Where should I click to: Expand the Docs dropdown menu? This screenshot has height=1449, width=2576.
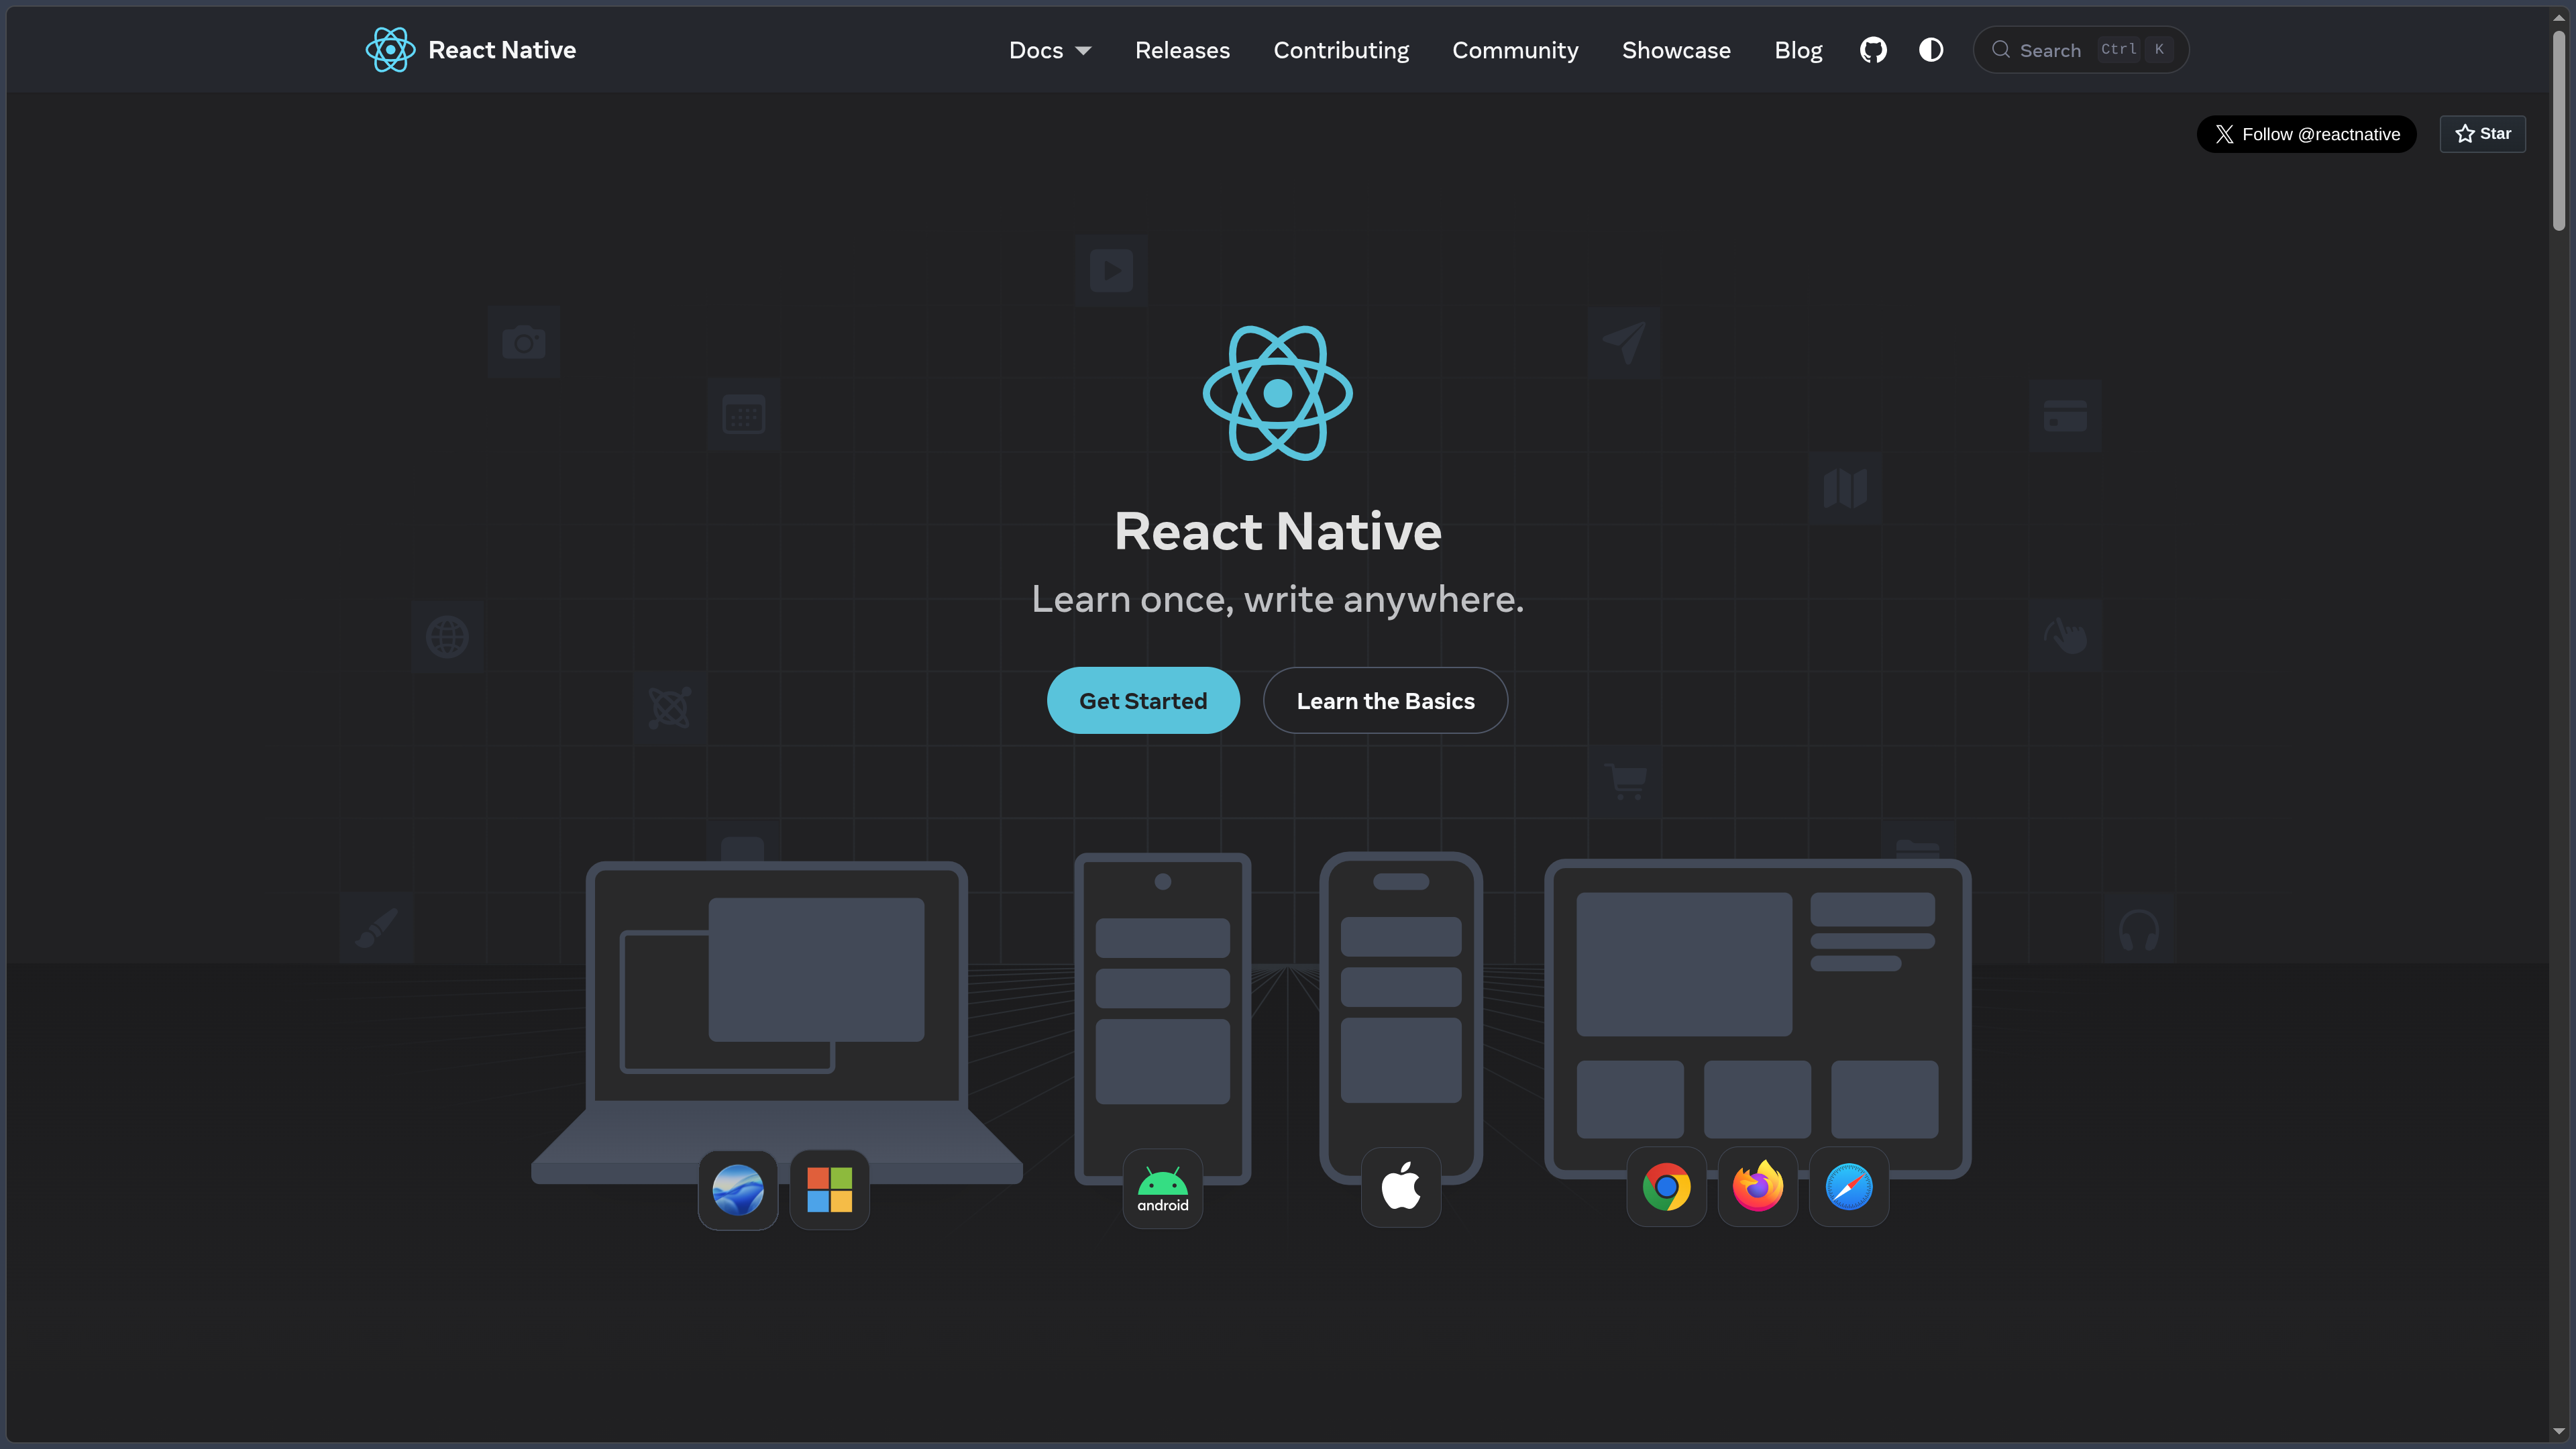click(1049, 50)
